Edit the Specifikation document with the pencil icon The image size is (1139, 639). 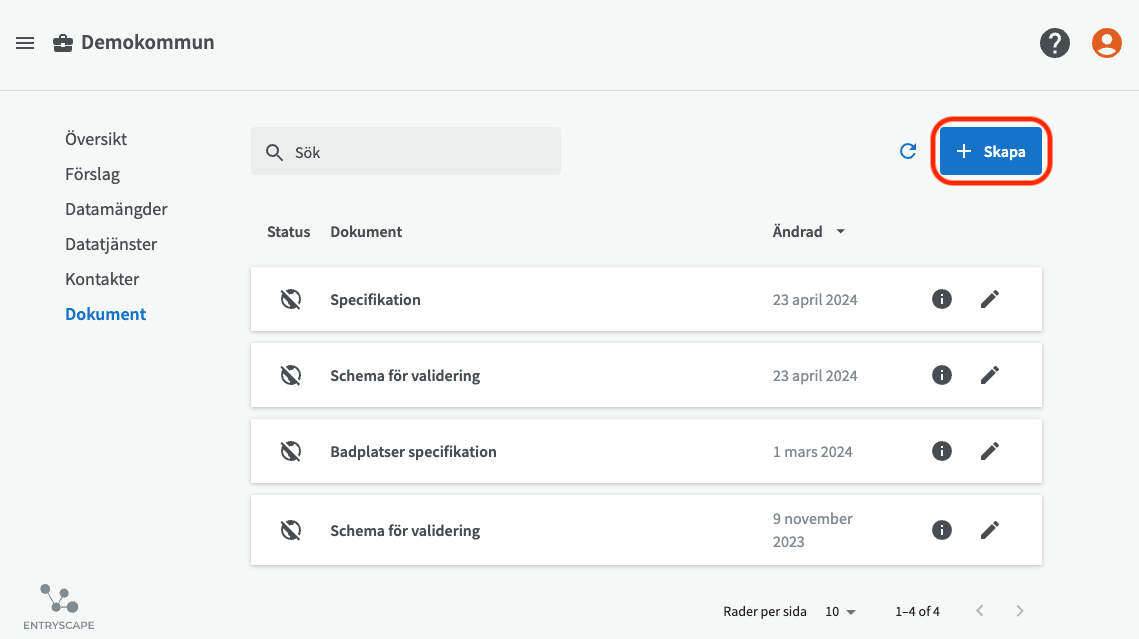tap(989, 299)
